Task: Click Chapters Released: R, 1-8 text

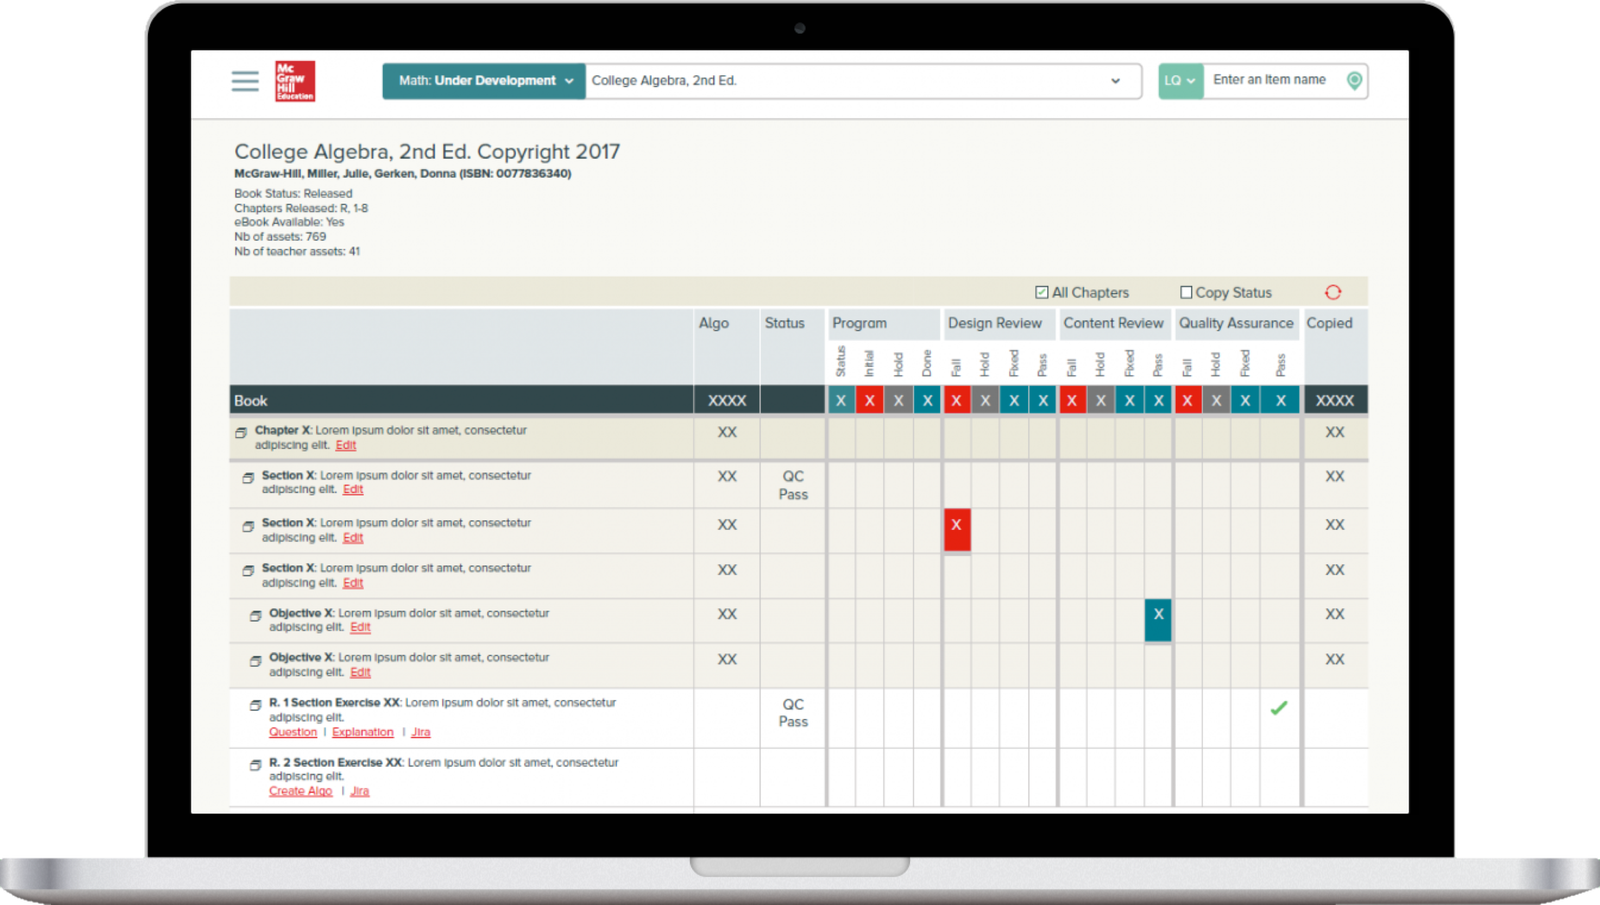Action: 301,208
